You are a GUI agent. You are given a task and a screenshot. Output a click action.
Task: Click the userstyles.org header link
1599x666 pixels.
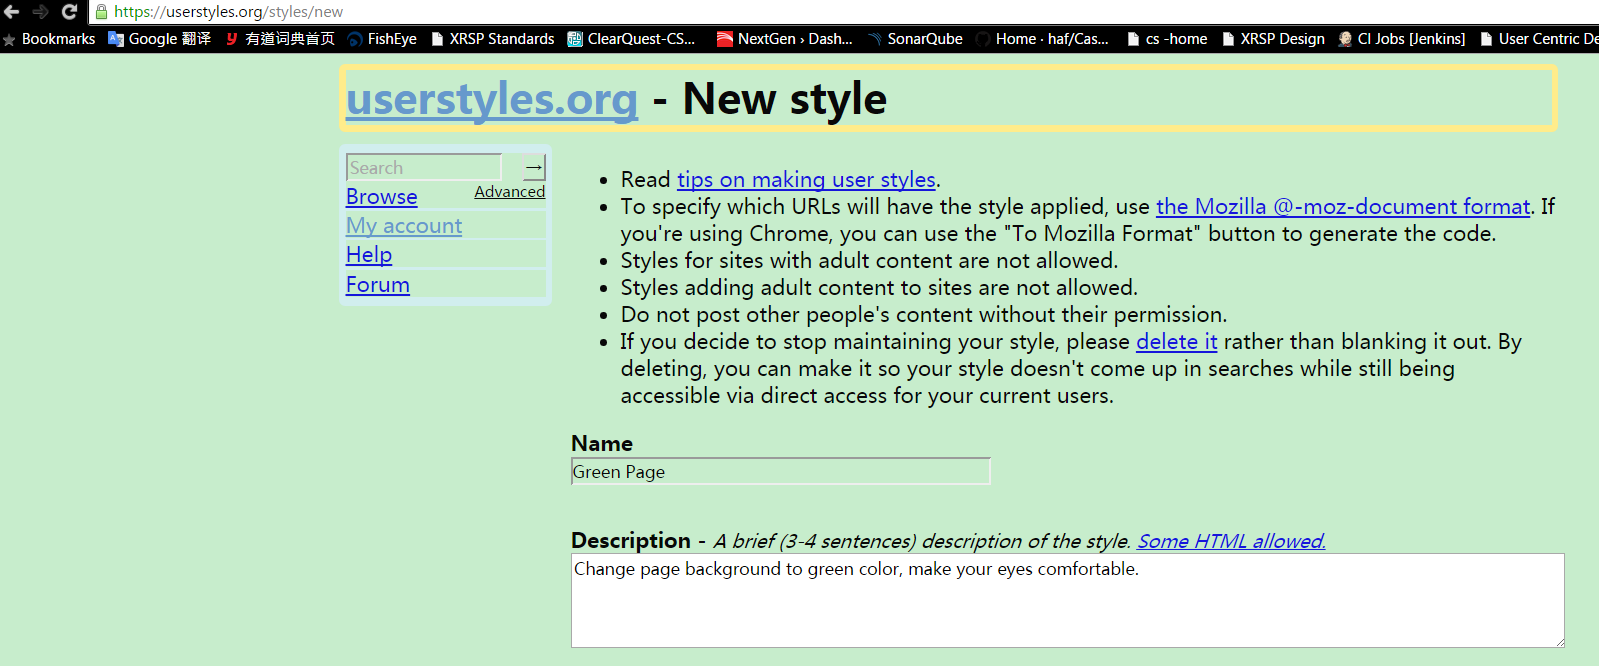pyautogui.click(x=492, y=99)
